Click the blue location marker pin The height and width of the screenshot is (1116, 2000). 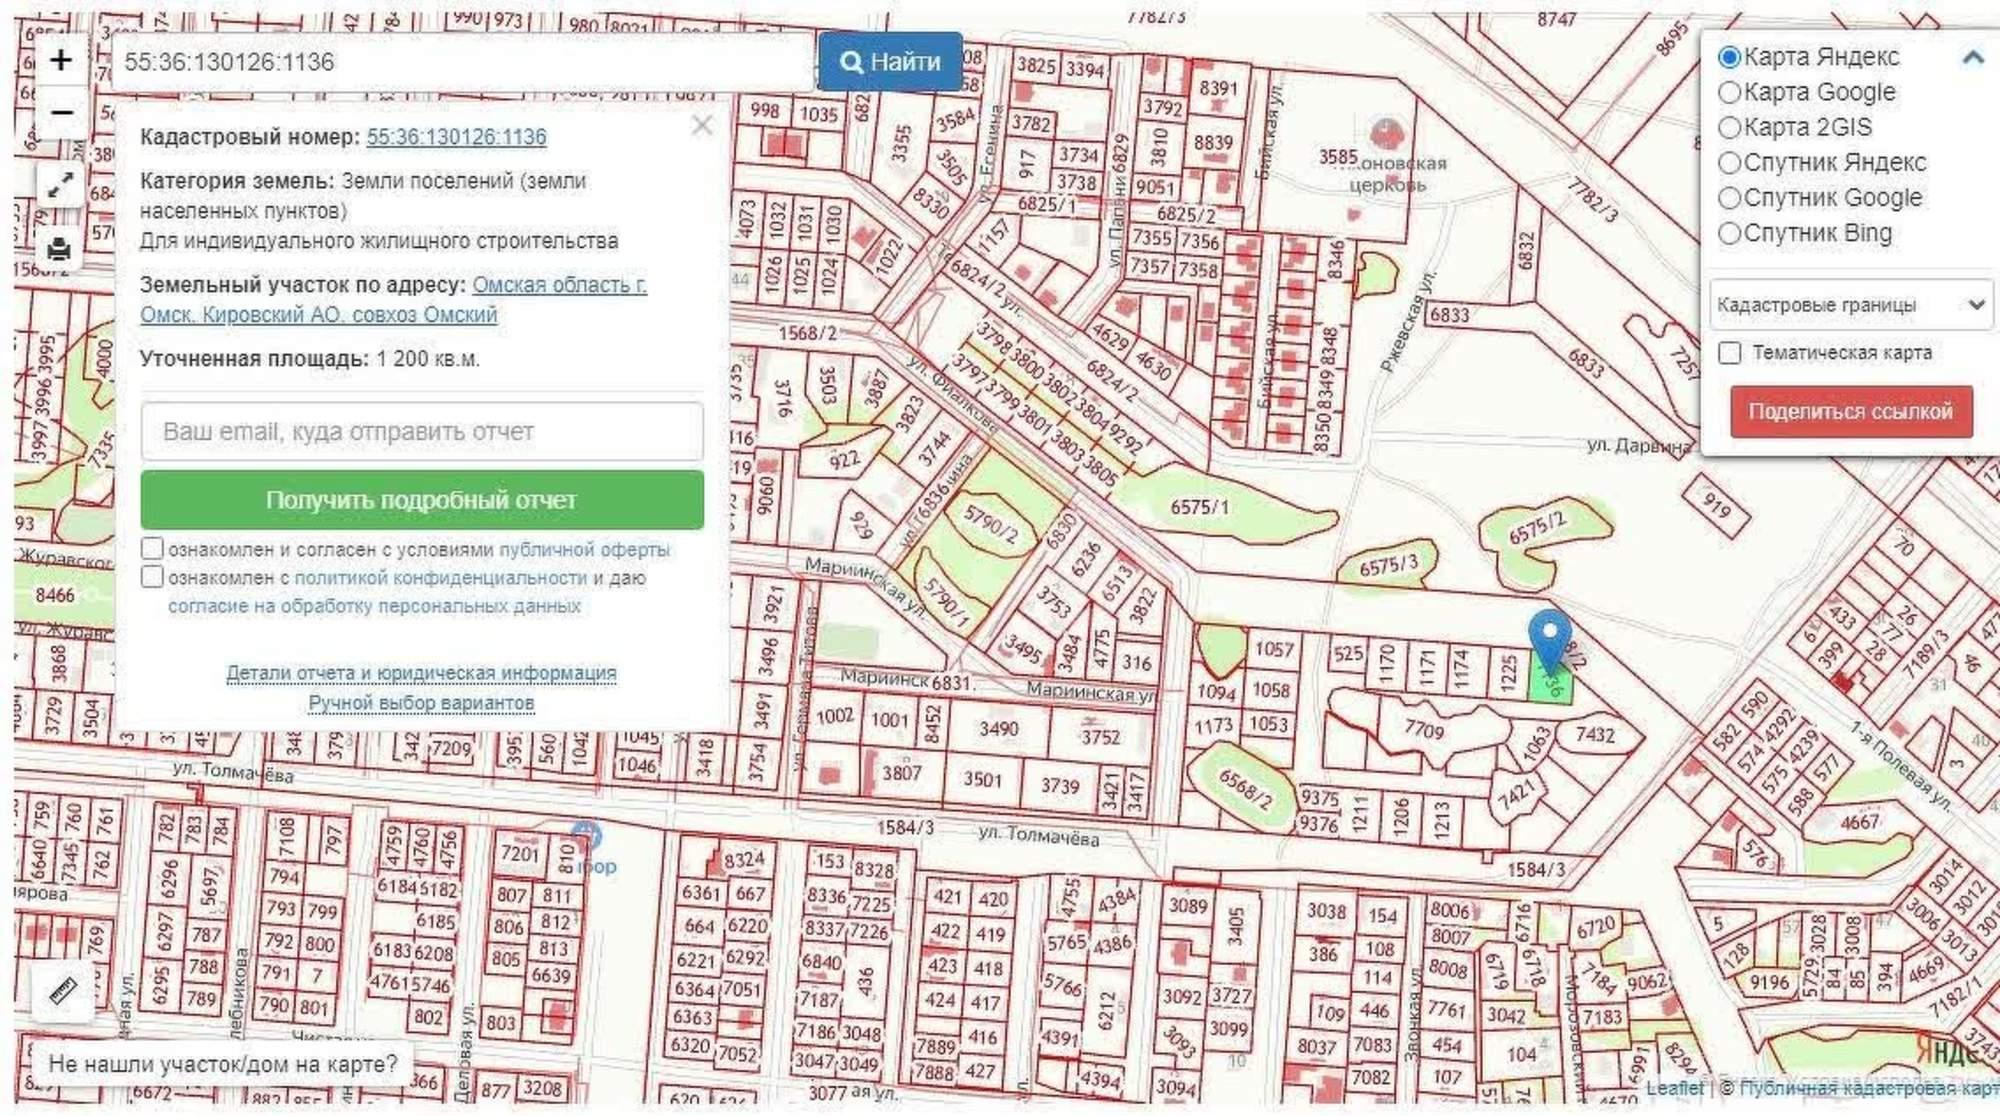pyautogui.click(x=1550, y=640)
